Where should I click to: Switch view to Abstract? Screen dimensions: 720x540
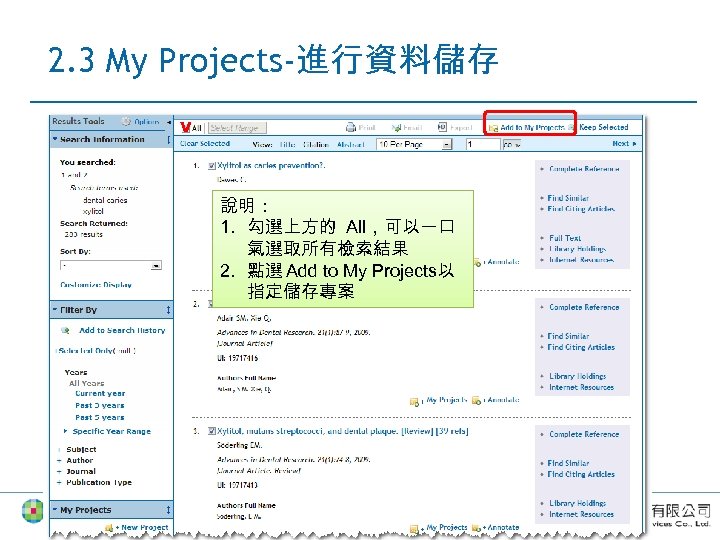pyautogui.click(x=351, y=144)
